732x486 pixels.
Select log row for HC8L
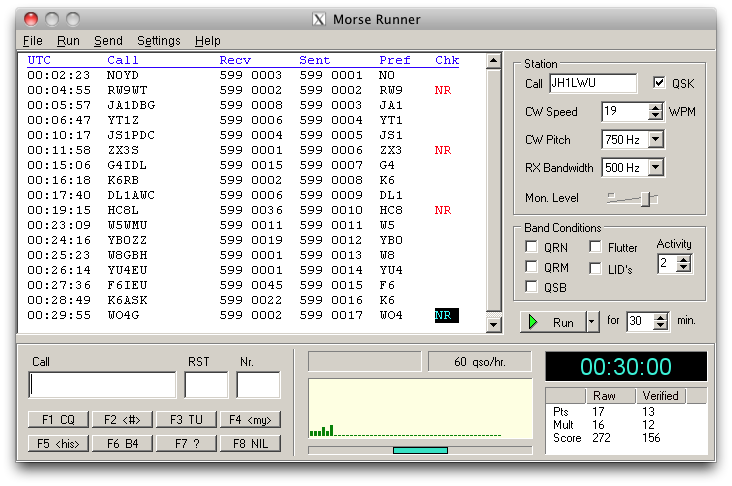tap(243, 210)
